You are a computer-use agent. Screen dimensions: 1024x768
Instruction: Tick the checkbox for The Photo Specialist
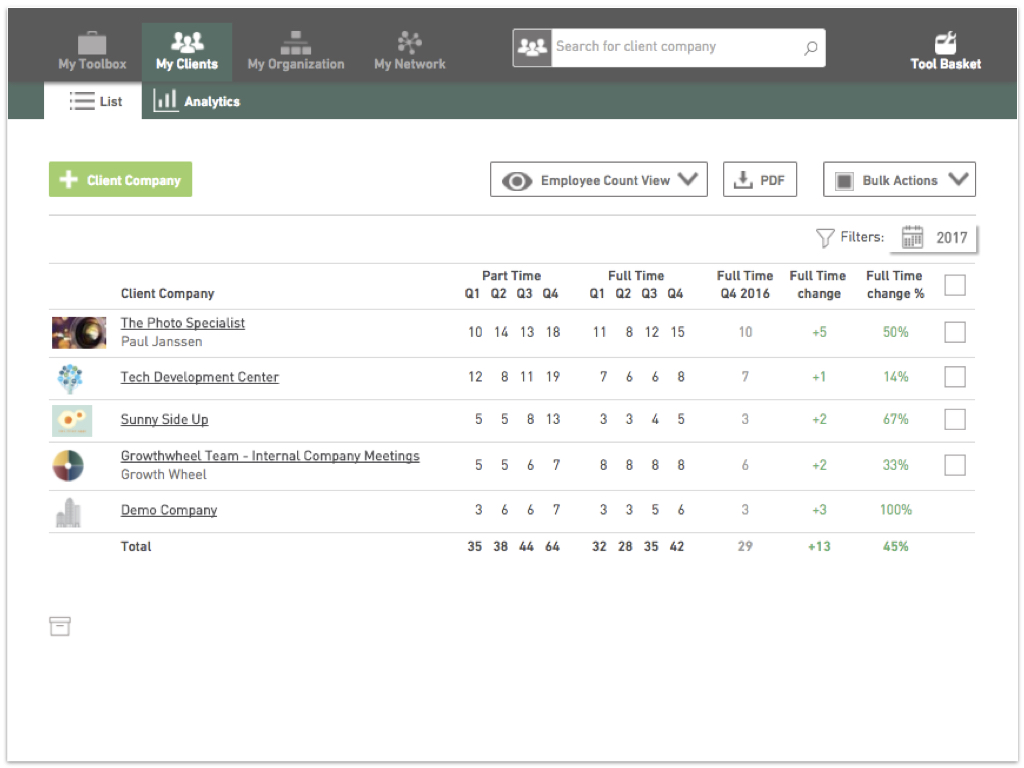tap(955, 332)
